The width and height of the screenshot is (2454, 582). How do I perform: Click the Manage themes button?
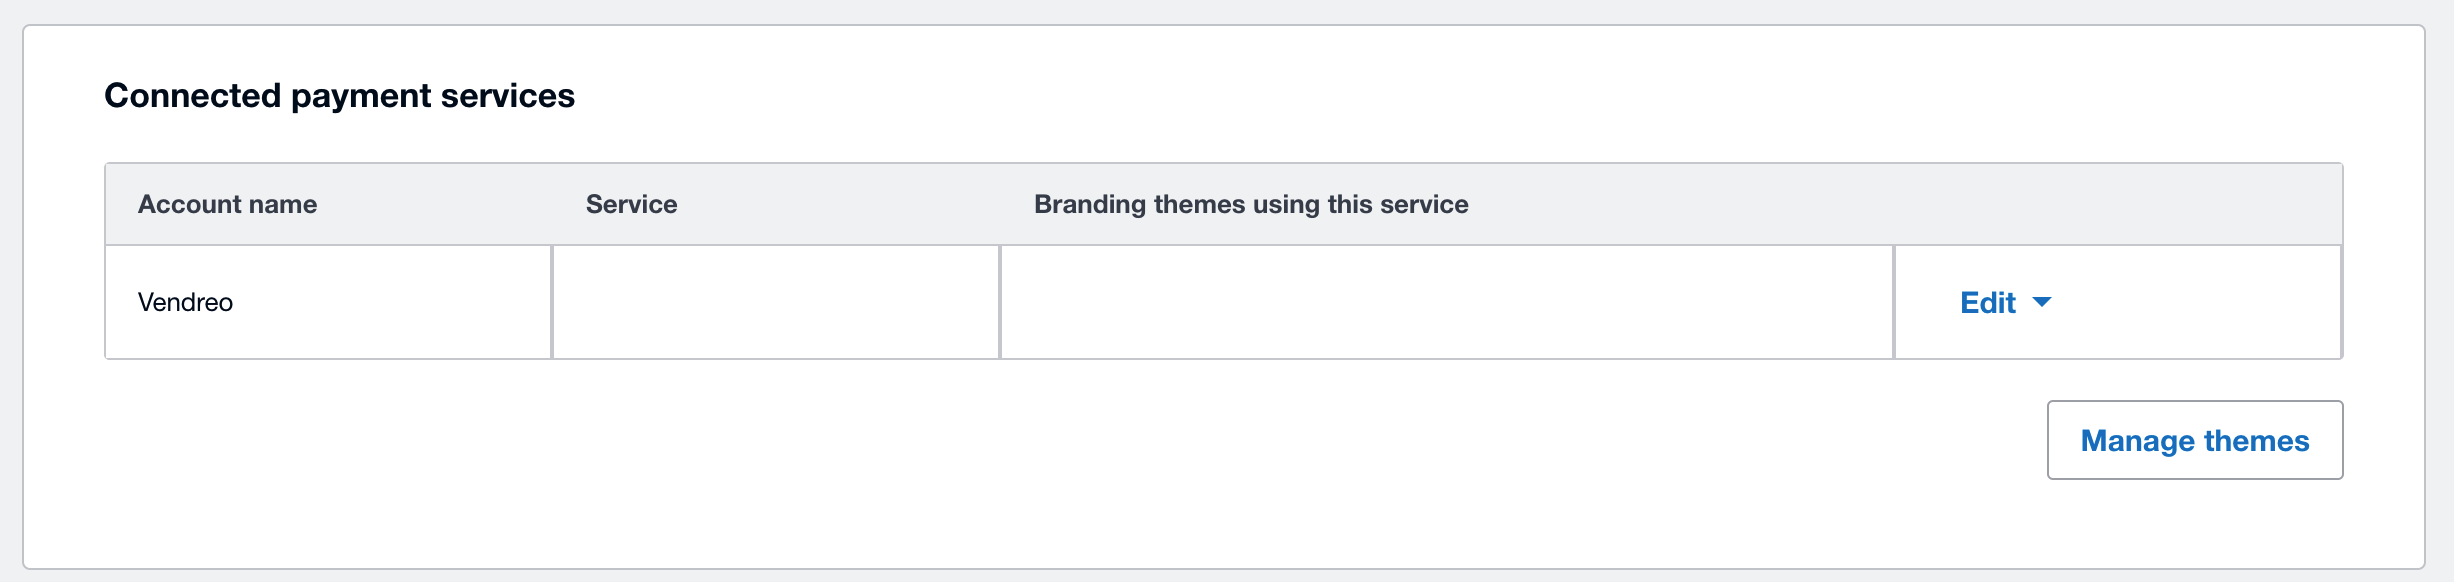(2194, 440)
